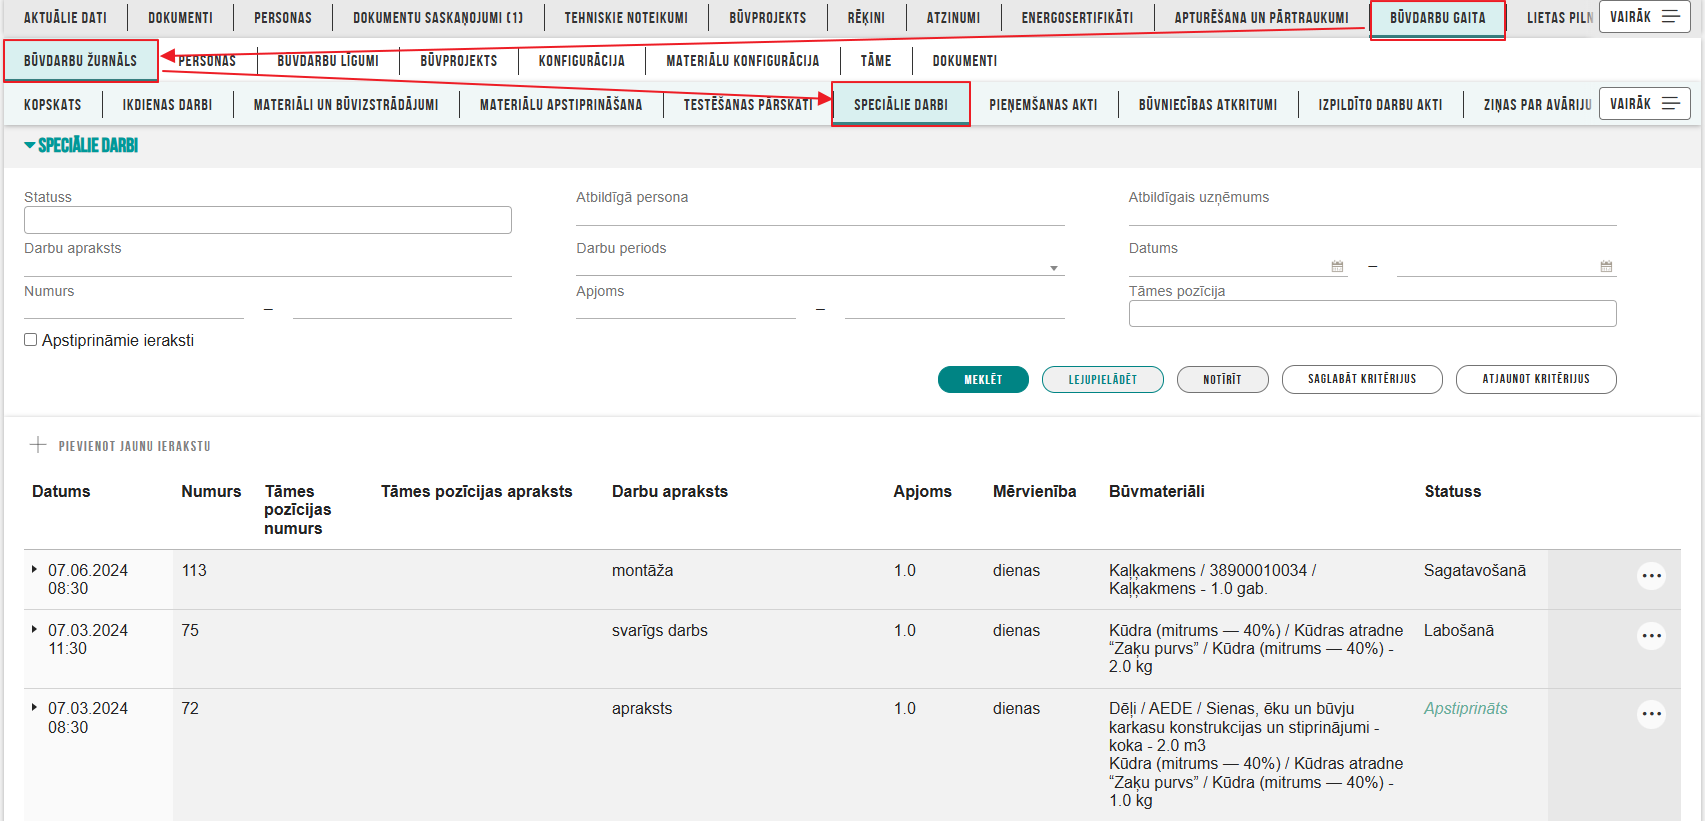
Task: Switch to Materiālu konfigurācija sub-tab
Action: [743, 61]
